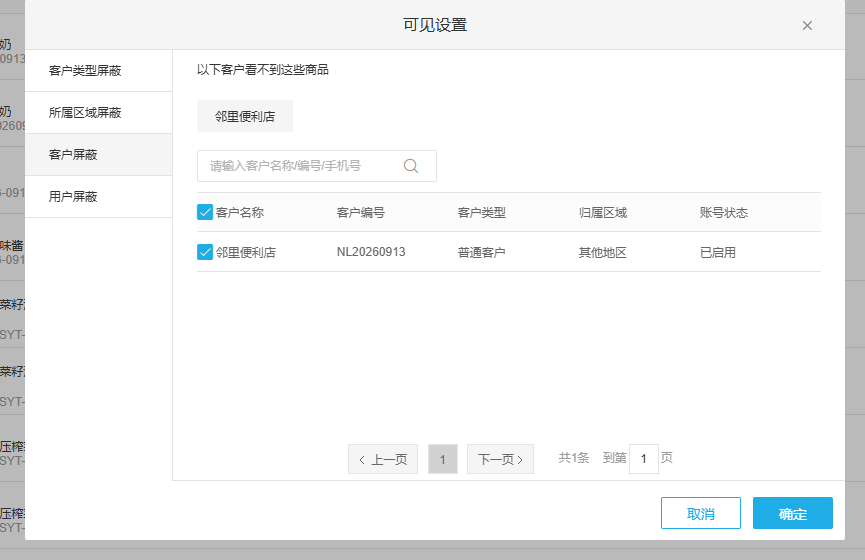Click the 取消 button
Image resolution: width=865 pixels, height=560 pixels.
[x=701, y=513]
